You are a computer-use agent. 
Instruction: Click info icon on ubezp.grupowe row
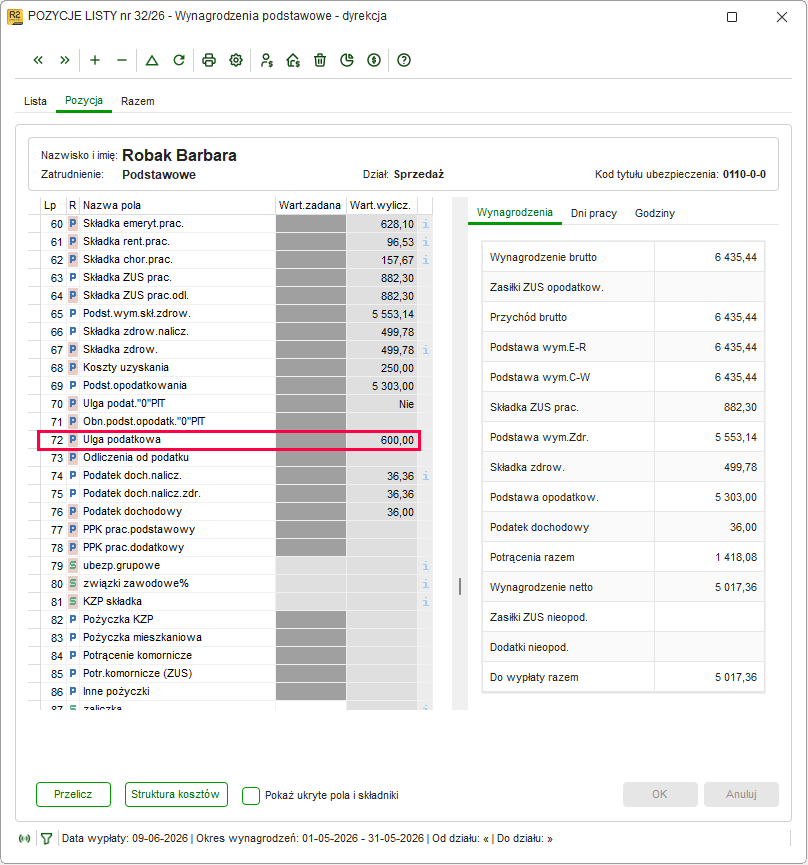pos(425,565)
